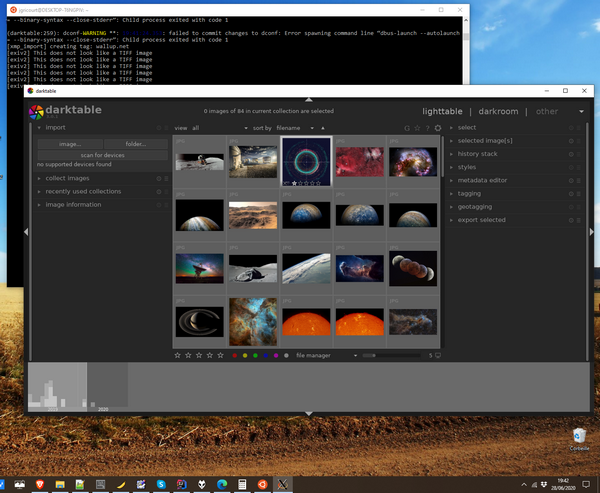Click the 2020 timeline segment

[x=108, y=387]
